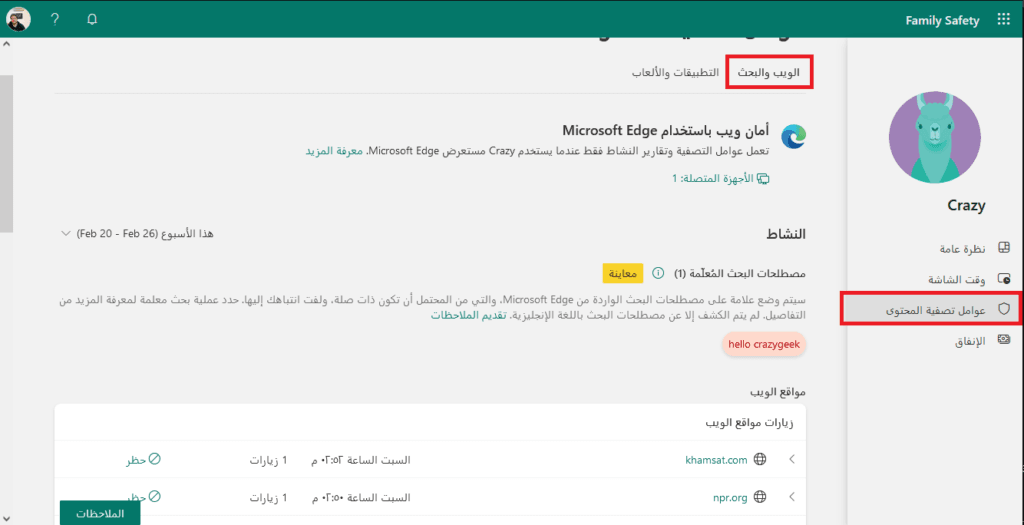Image resolution: width=1024 pixels, height=525 pixels.
Task: Open the معرفة المزيد link
Action: 334,151
